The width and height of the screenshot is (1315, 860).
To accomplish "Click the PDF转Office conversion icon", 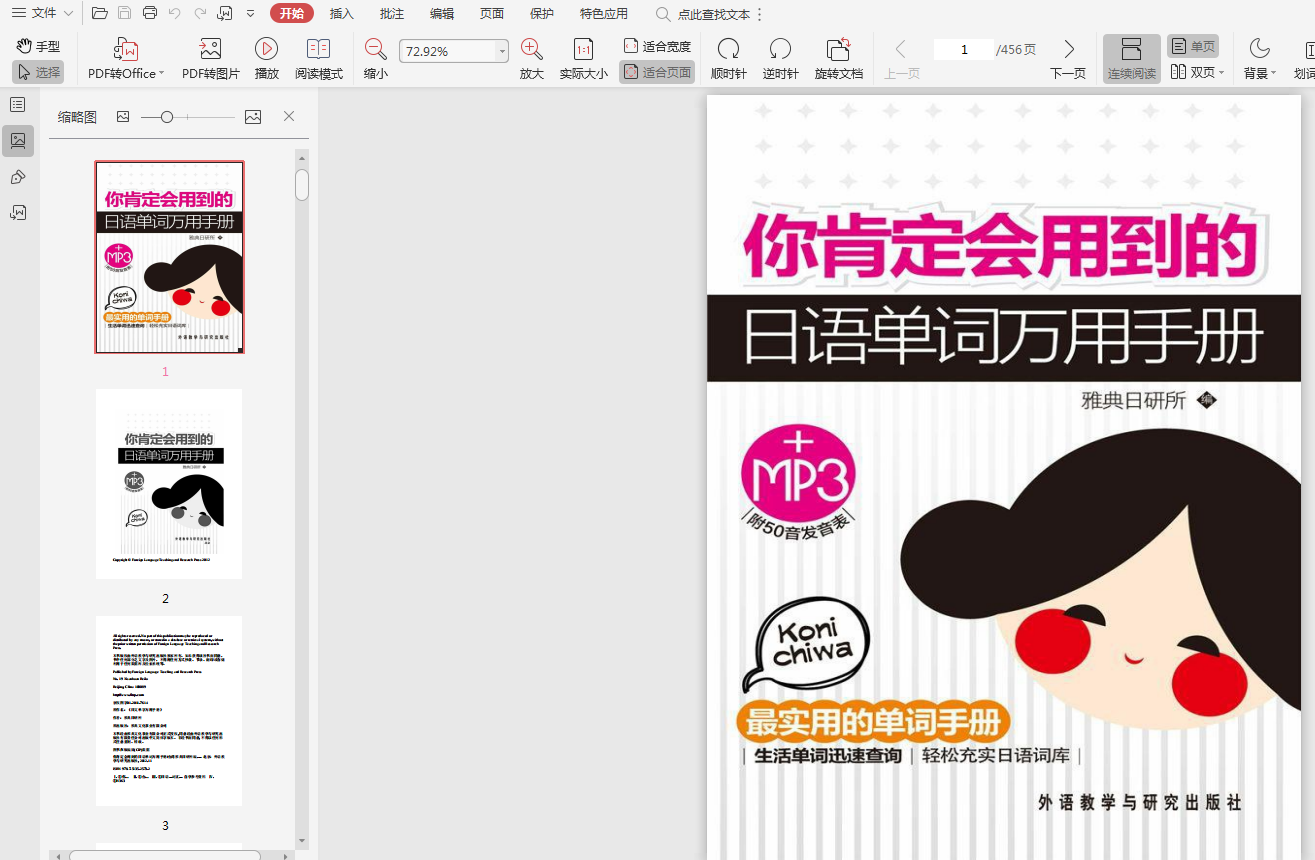I will click(126, 50).
